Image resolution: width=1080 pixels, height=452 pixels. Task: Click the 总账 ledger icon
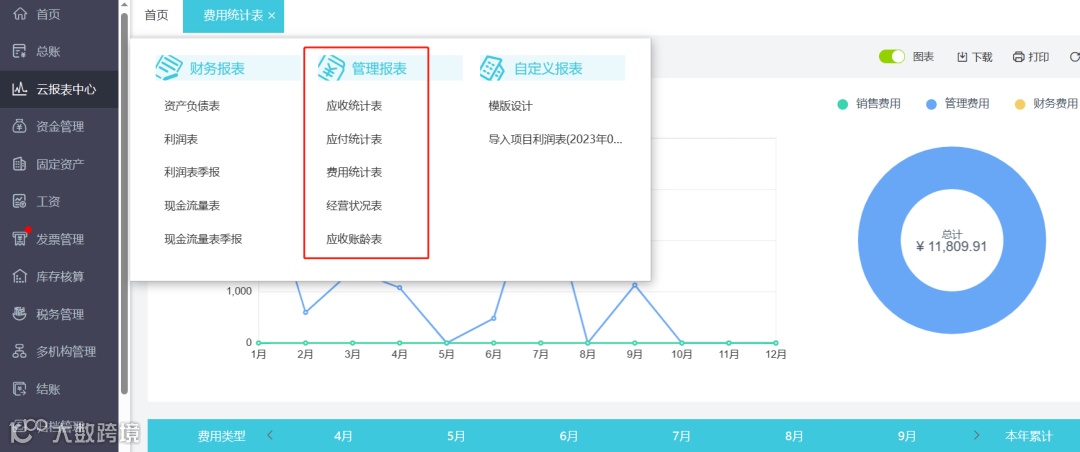point(20,51)
